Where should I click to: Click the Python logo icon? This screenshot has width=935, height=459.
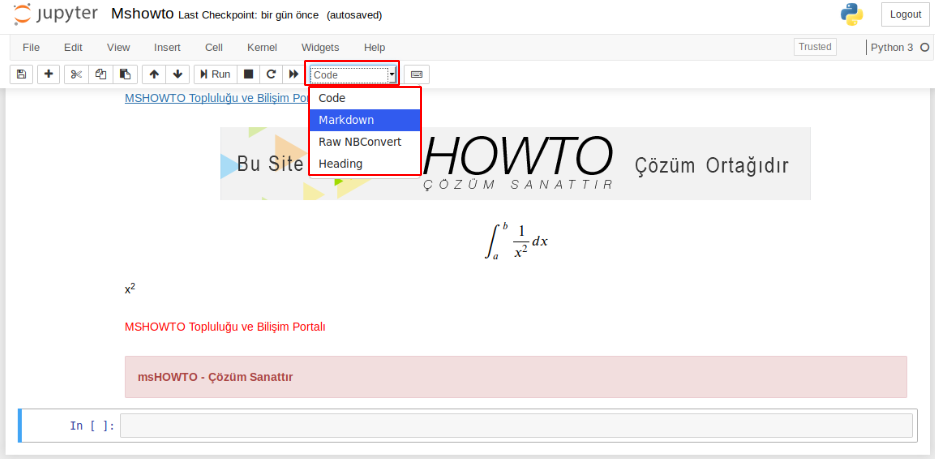[x=852, y=15]
